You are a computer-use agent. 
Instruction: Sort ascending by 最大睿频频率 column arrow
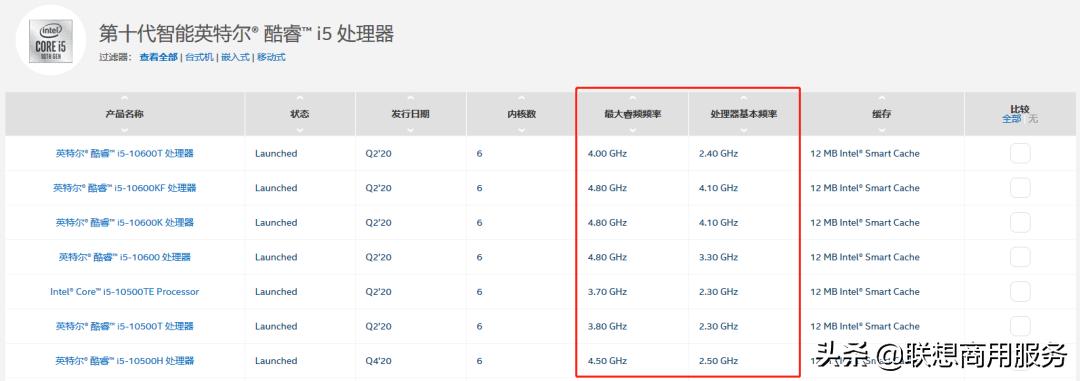632,98
